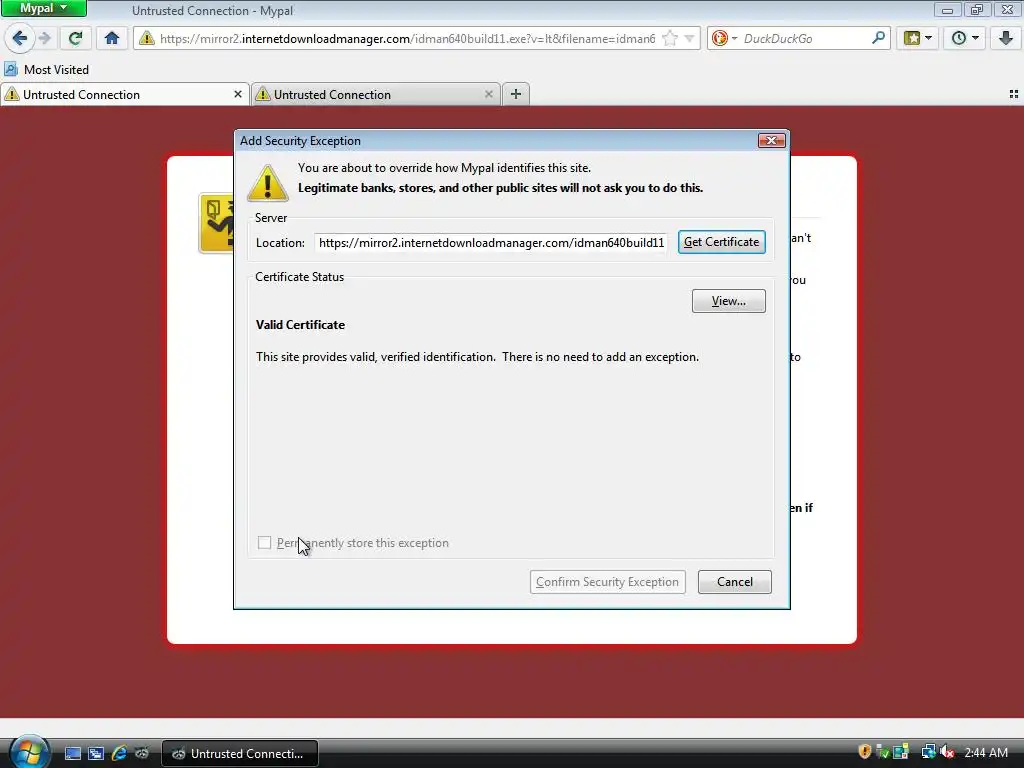Launch Internet Explorer from quick launch
The height and width of the screenshot is (768, 1024).
point(119,753)
